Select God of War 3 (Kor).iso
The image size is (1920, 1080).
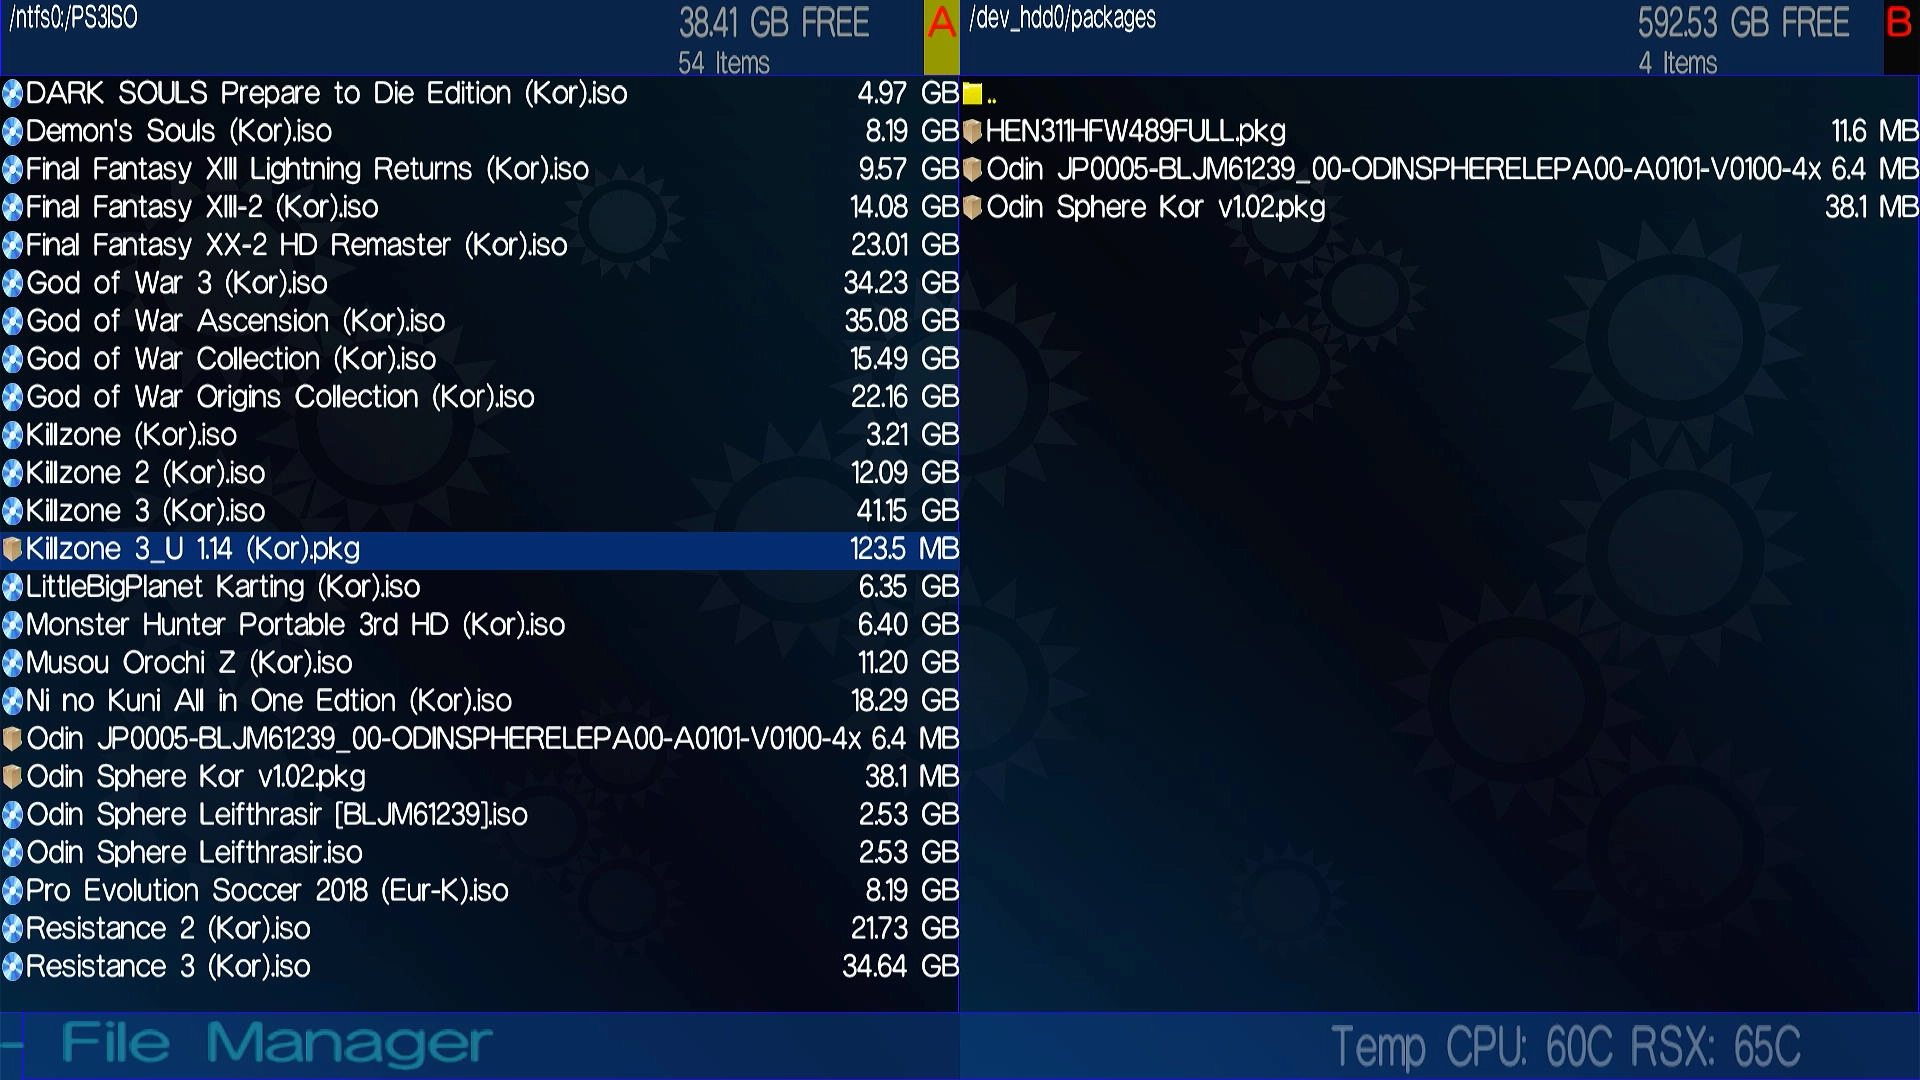click(x=177, y=284)
